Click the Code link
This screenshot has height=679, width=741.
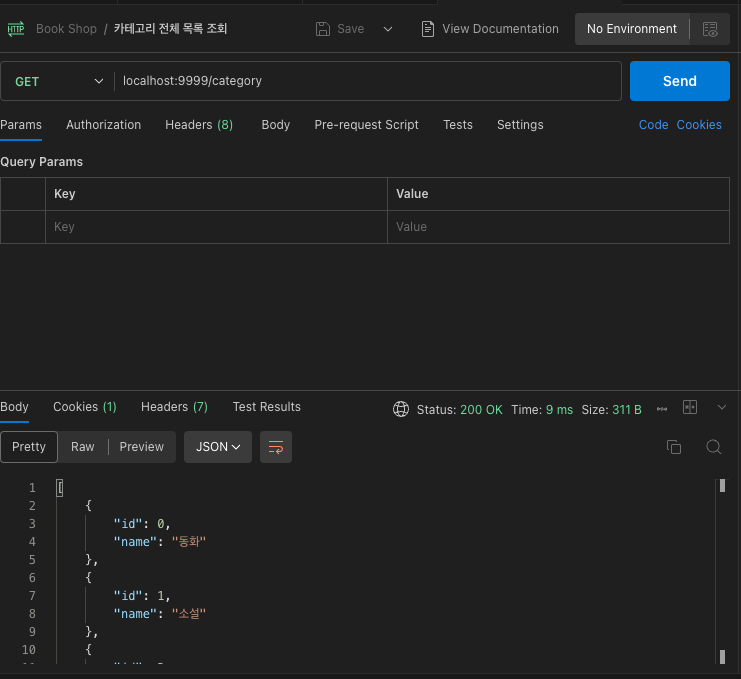(x=654, y=125)
